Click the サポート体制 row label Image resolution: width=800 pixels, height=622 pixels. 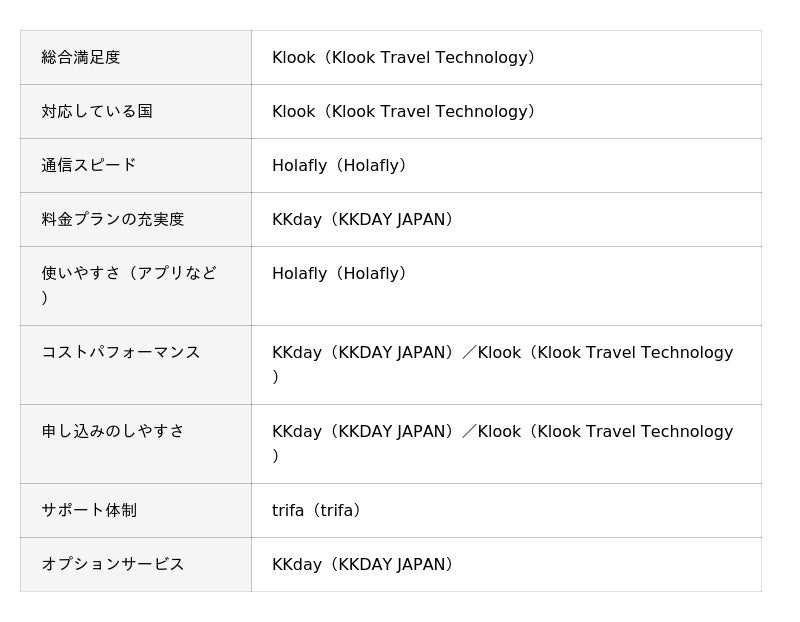89,511
